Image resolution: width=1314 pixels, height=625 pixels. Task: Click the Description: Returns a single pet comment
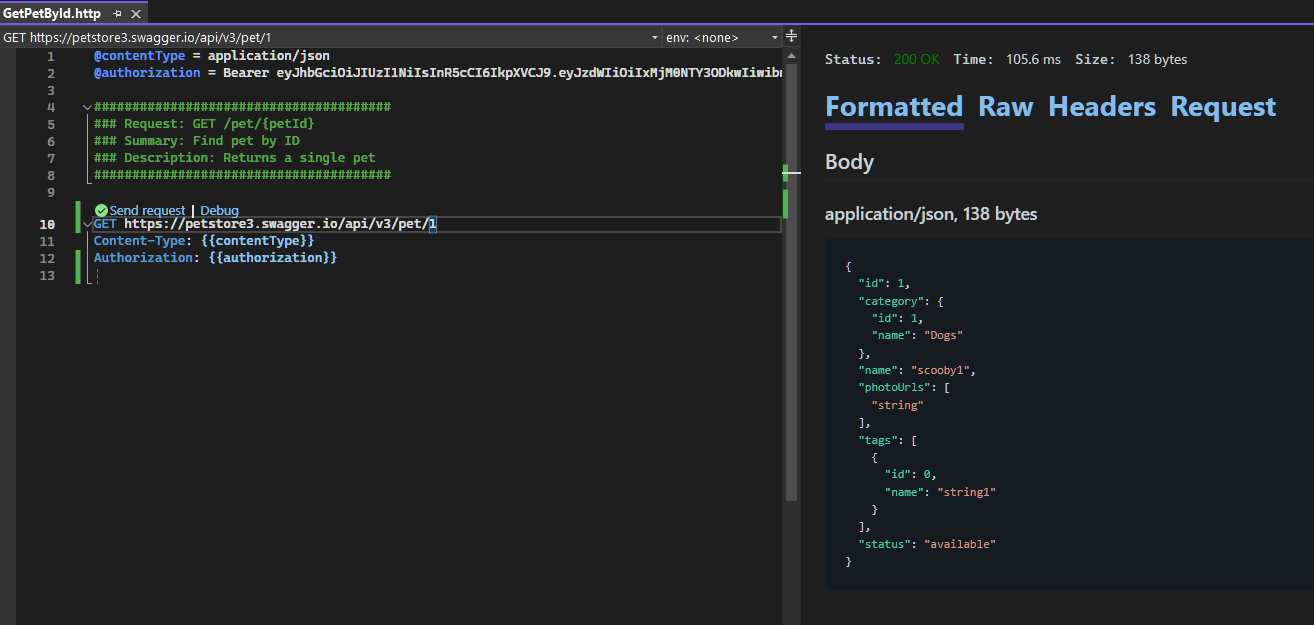click(x=235, y=158)
